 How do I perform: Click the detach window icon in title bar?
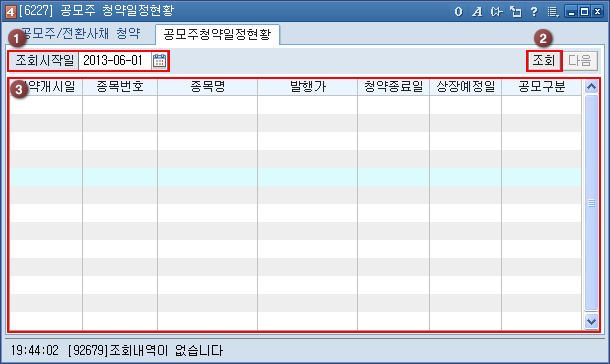tap(516, 12)
